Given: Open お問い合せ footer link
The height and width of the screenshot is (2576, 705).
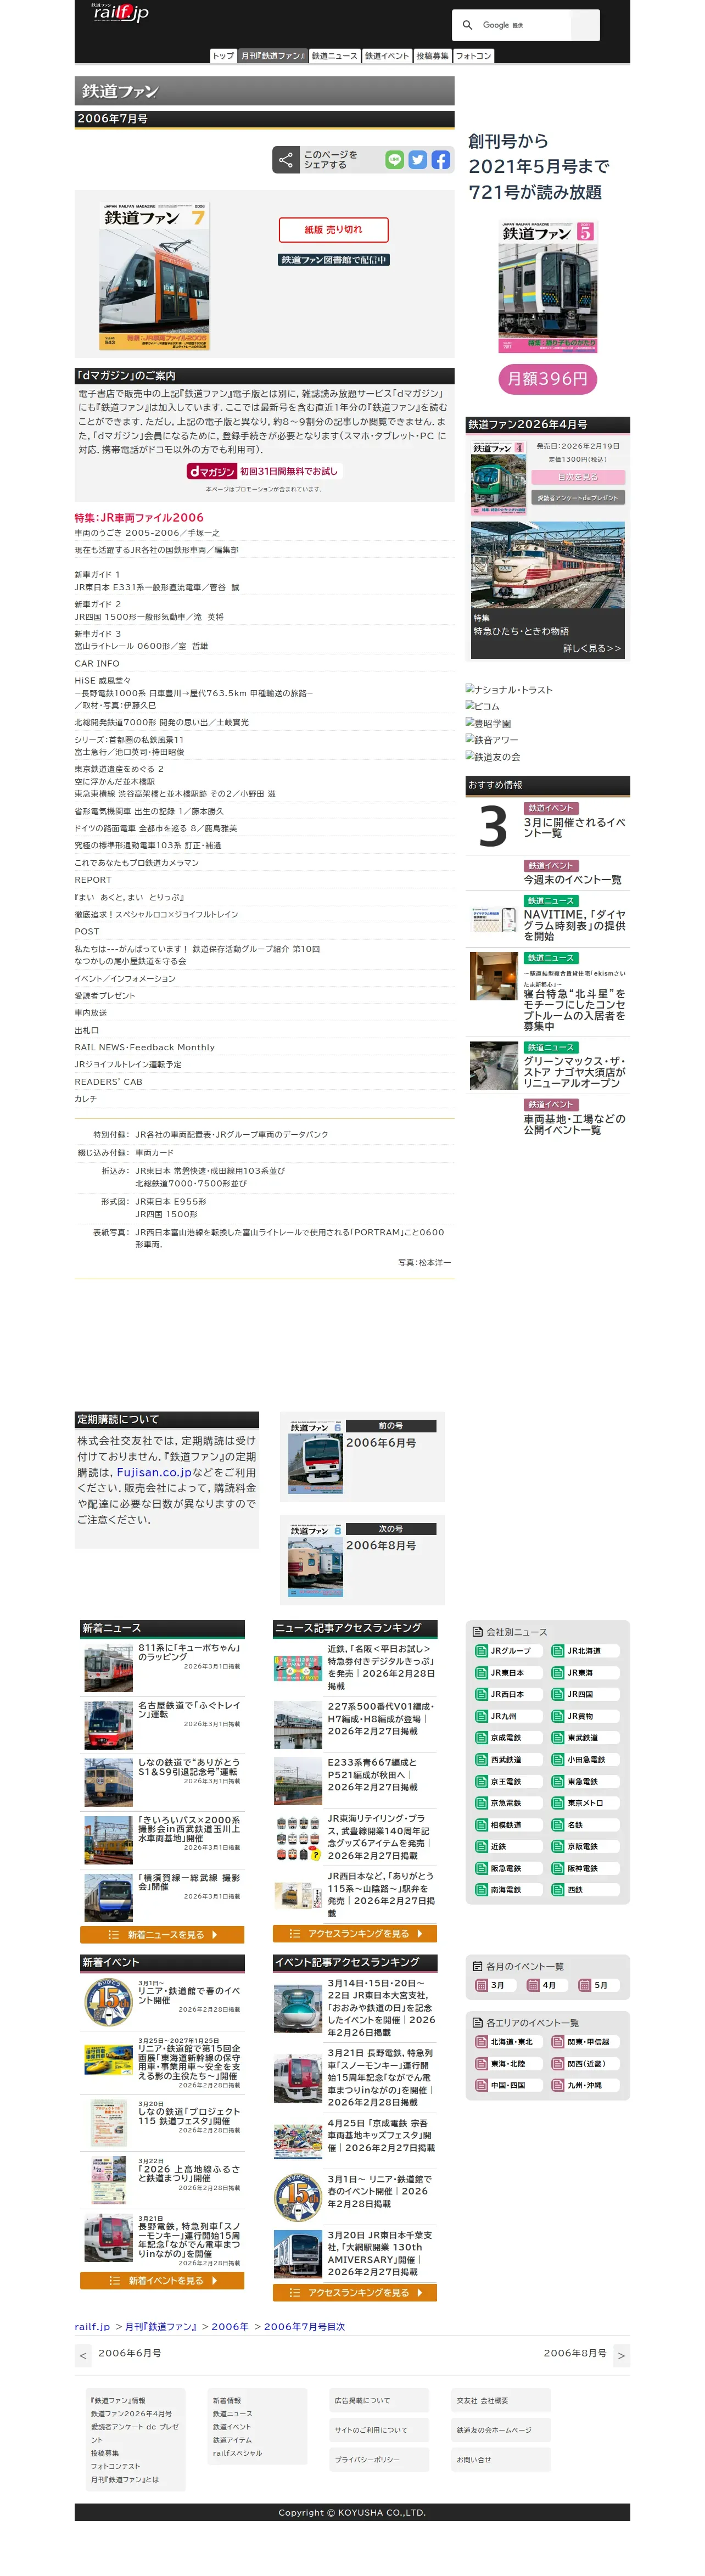Looking at the screenshot, I should coord(474,2459).
